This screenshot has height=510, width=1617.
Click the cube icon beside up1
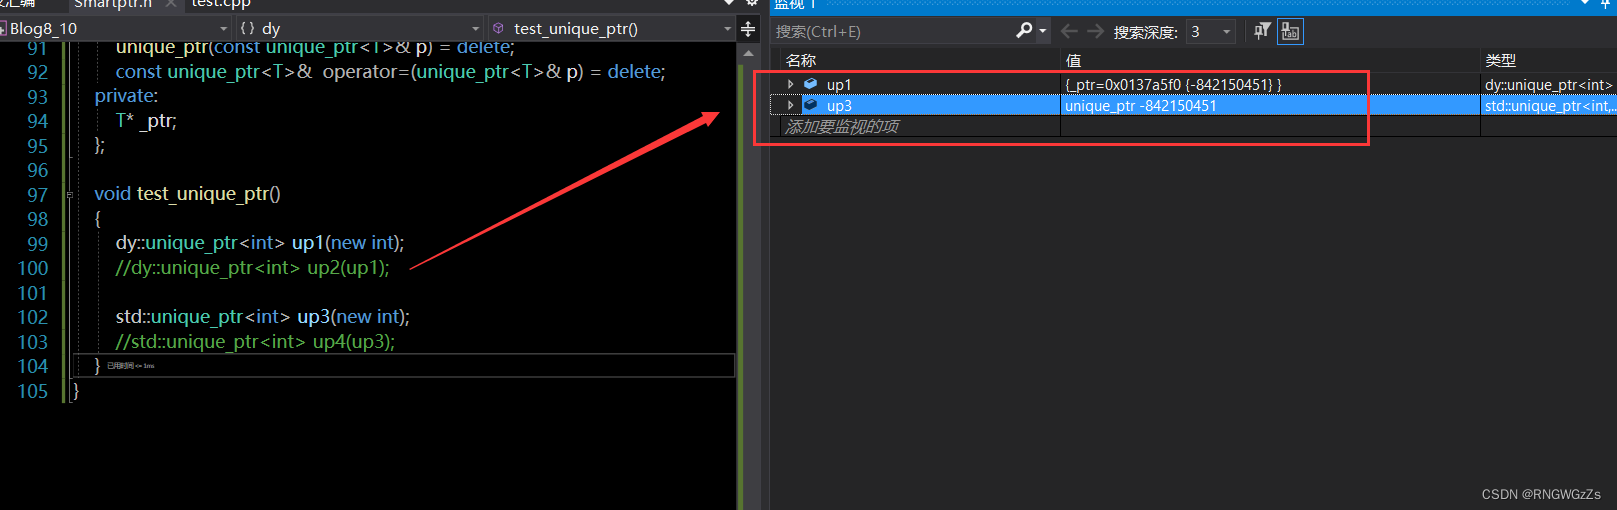click(x=811, y=84)
